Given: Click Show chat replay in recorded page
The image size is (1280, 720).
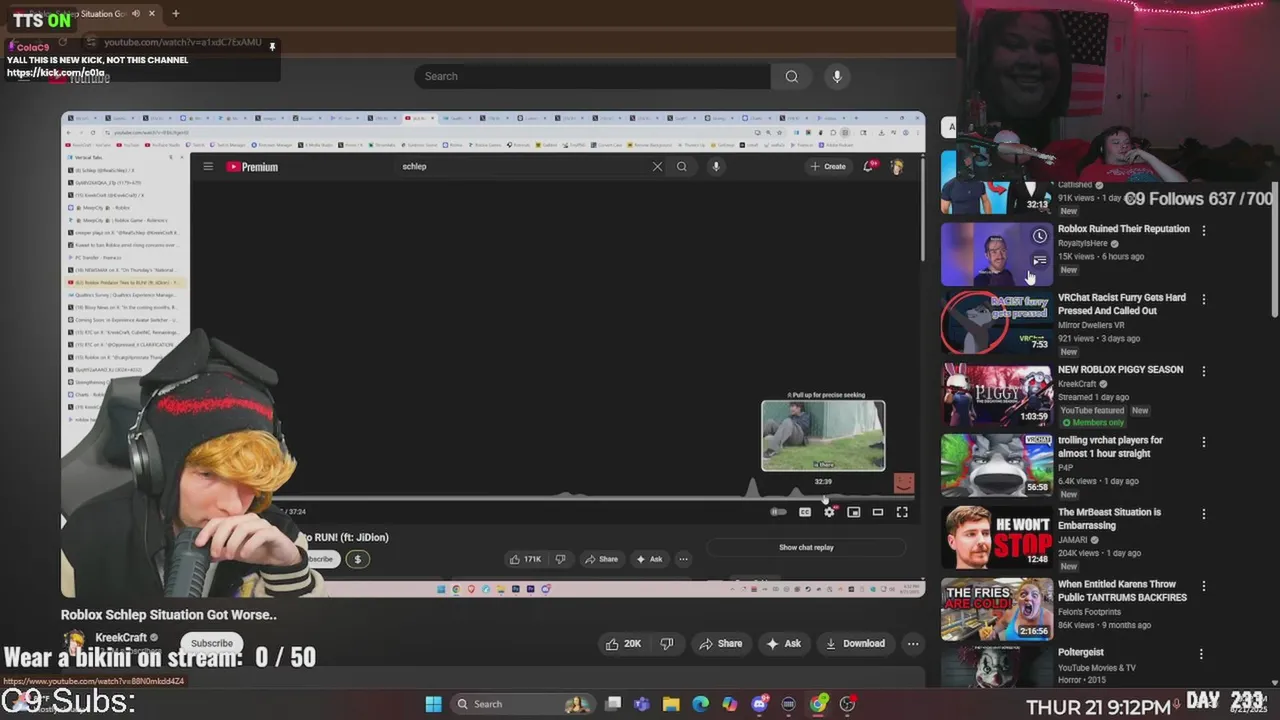Looking at the screenshot, I should (806, 547).
